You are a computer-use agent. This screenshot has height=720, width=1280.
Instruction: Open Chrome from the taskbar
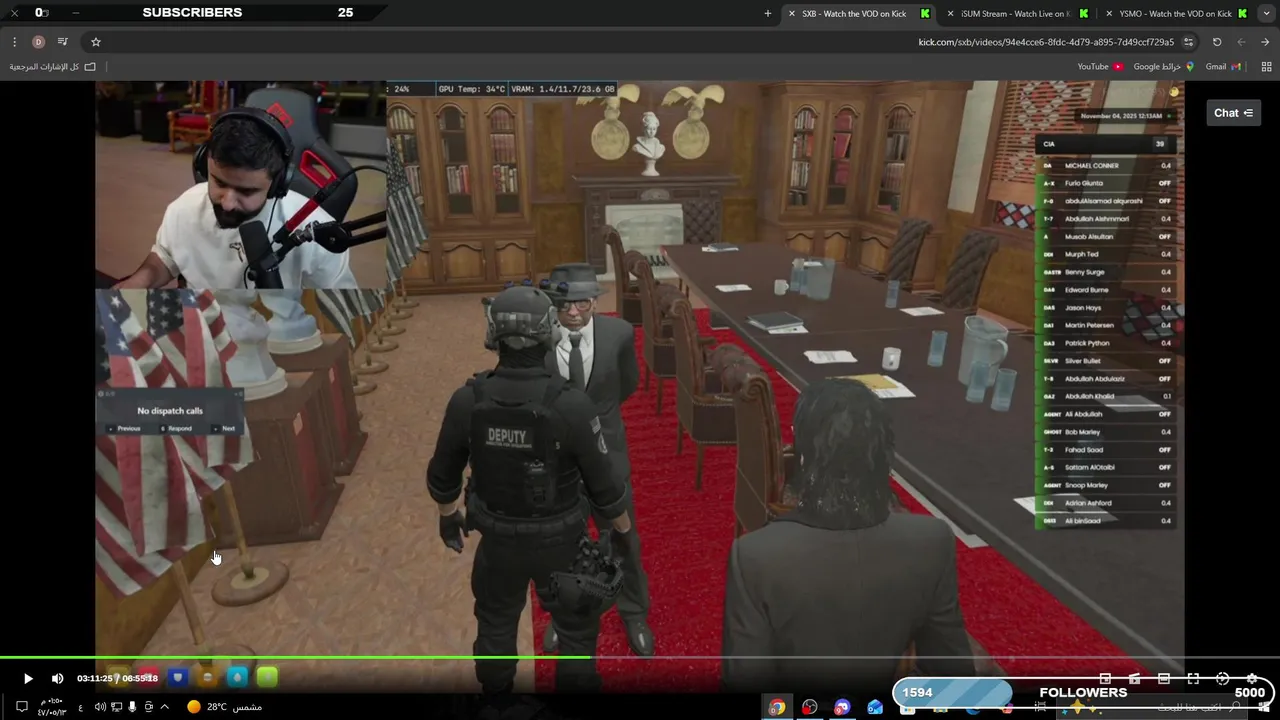777,707
